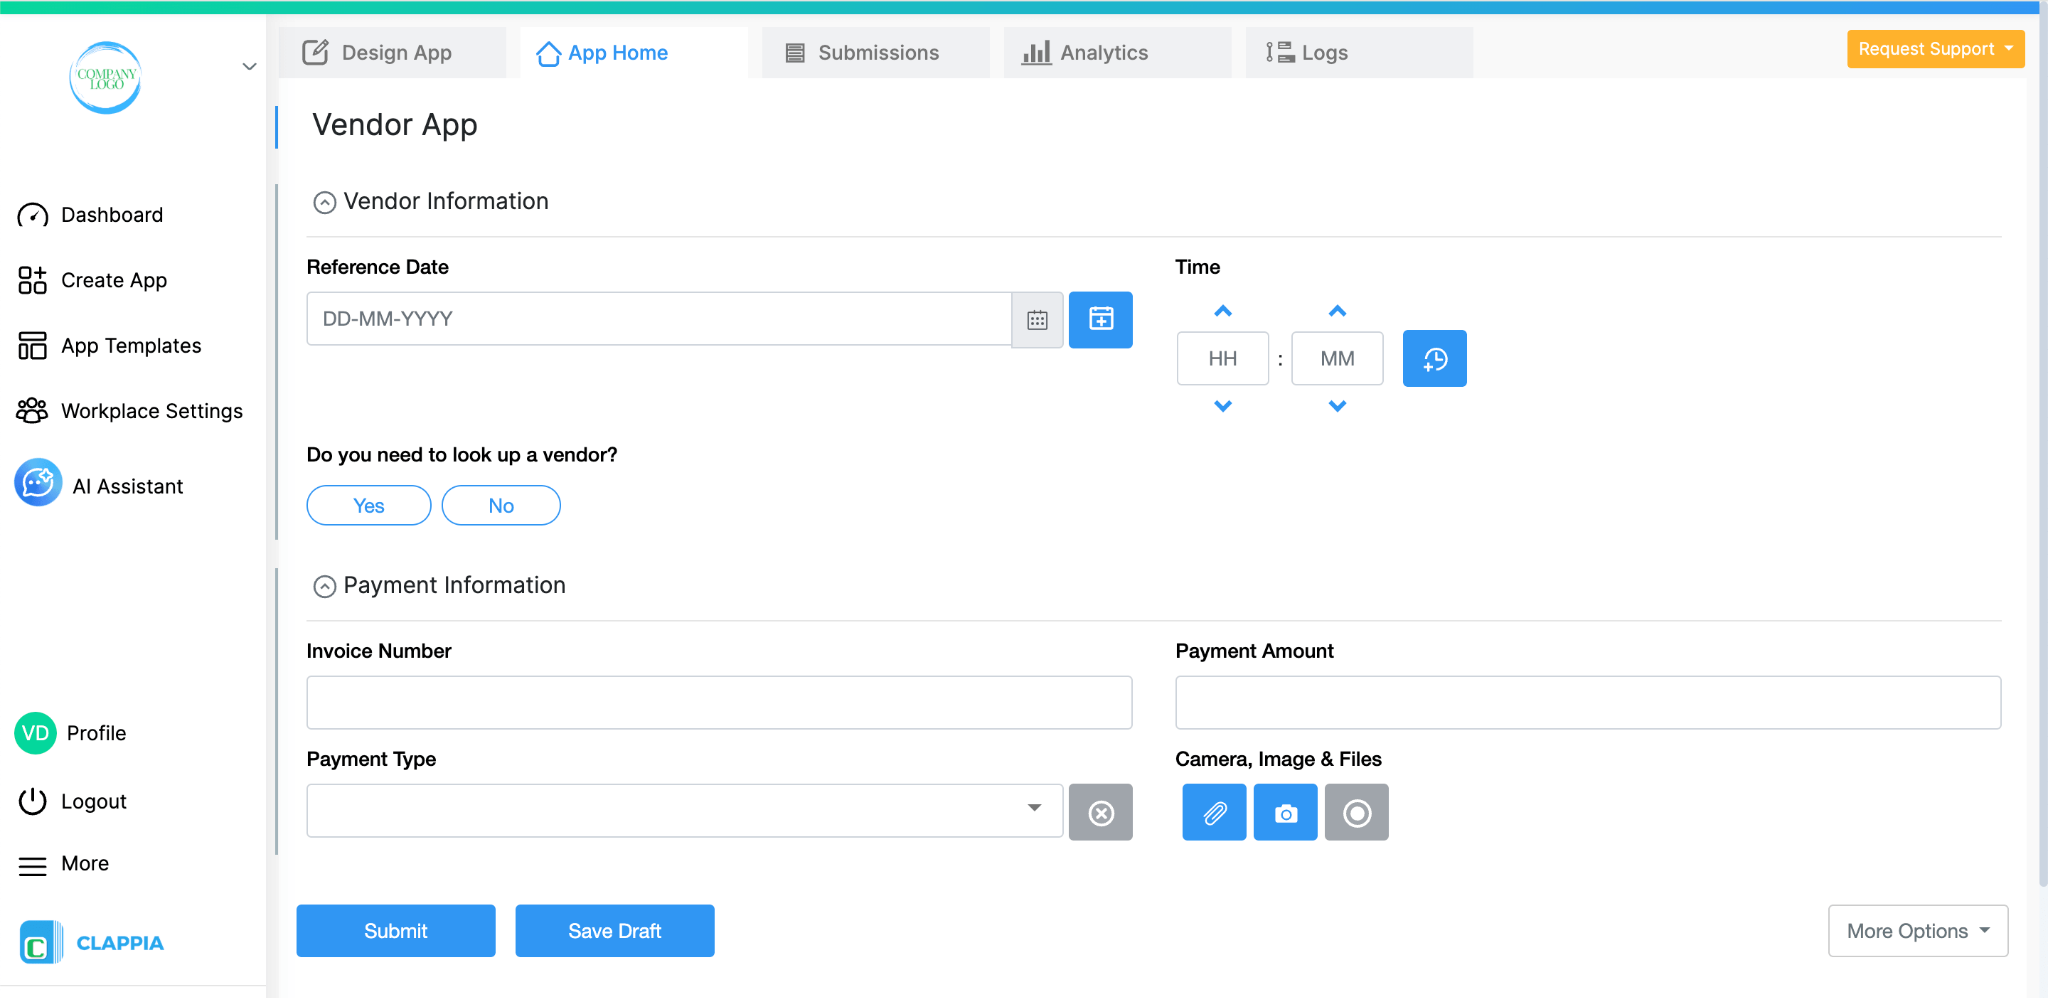Collapse the Payment Information section
The image size is (2048, 998).
(324, 586)
